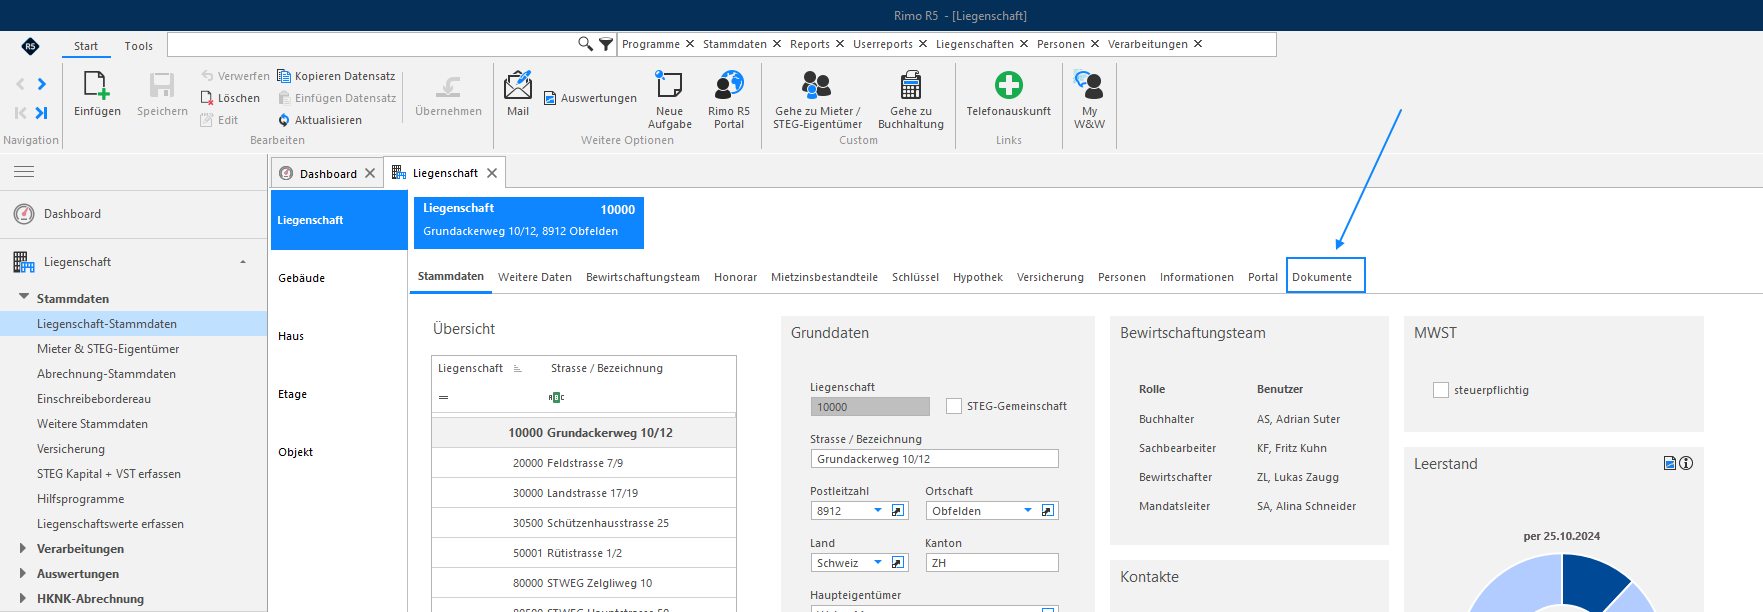The width and height of the screenshot is (1763, 612).
Task: Open Postleitzahl lookup button
Action: (x=898, y=511)
